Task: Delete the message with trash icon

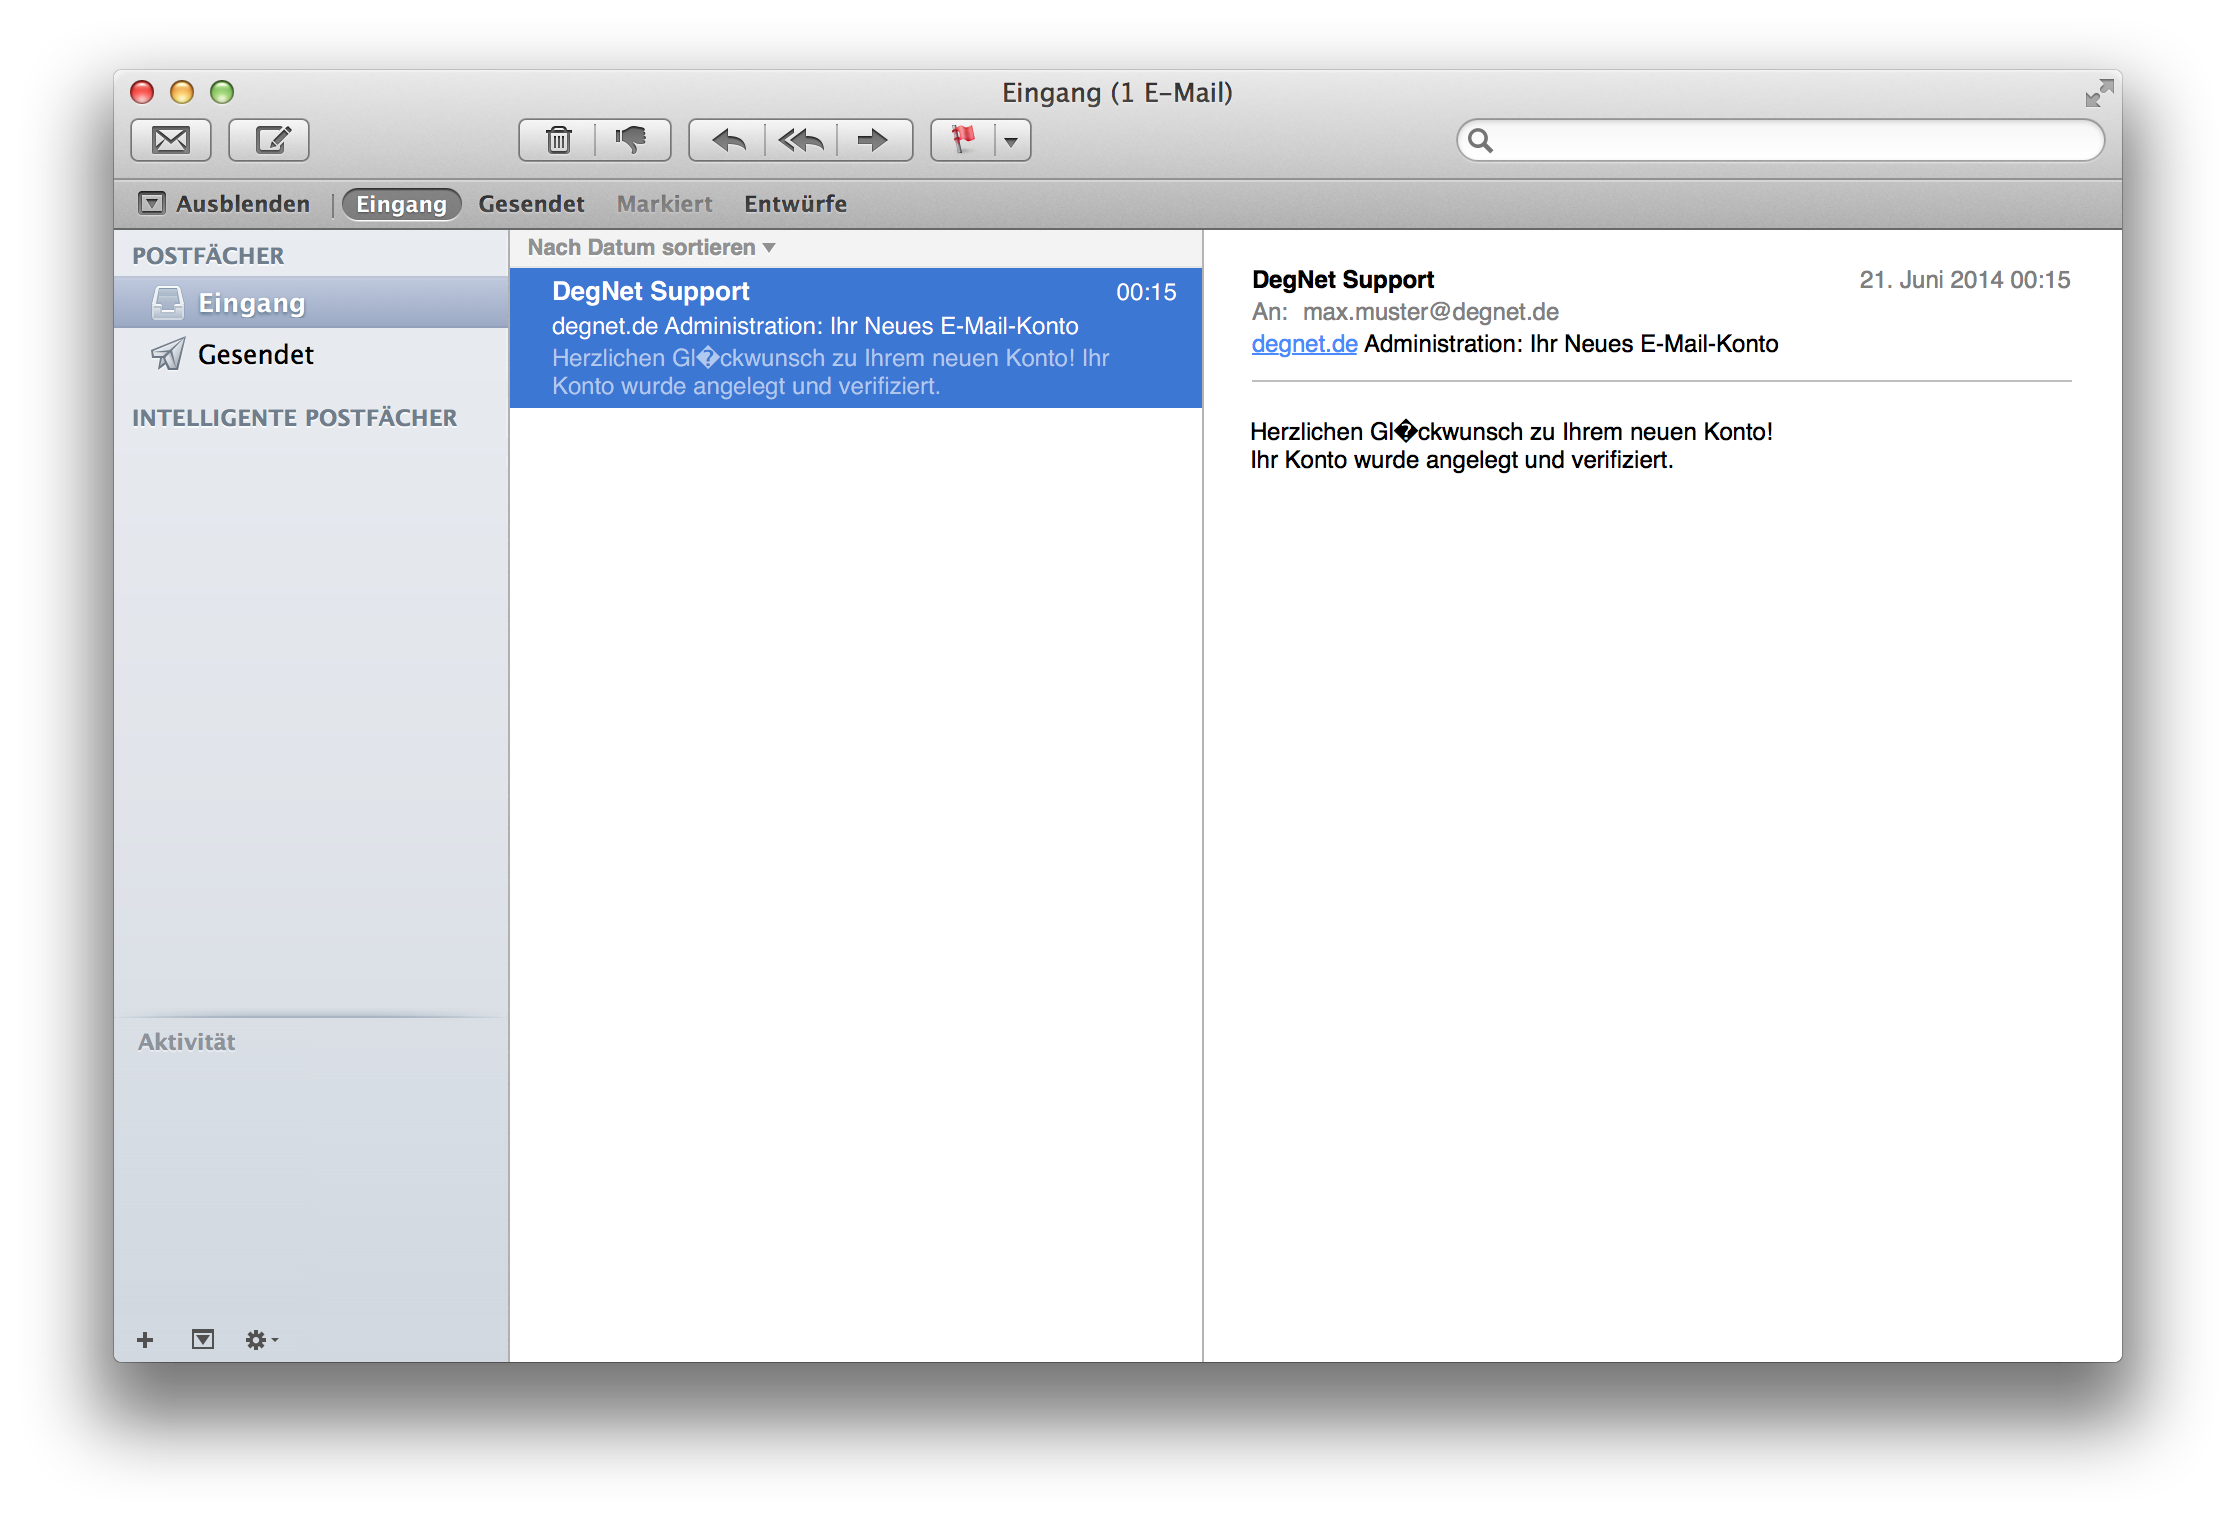Action: click(x=558, y=140)
